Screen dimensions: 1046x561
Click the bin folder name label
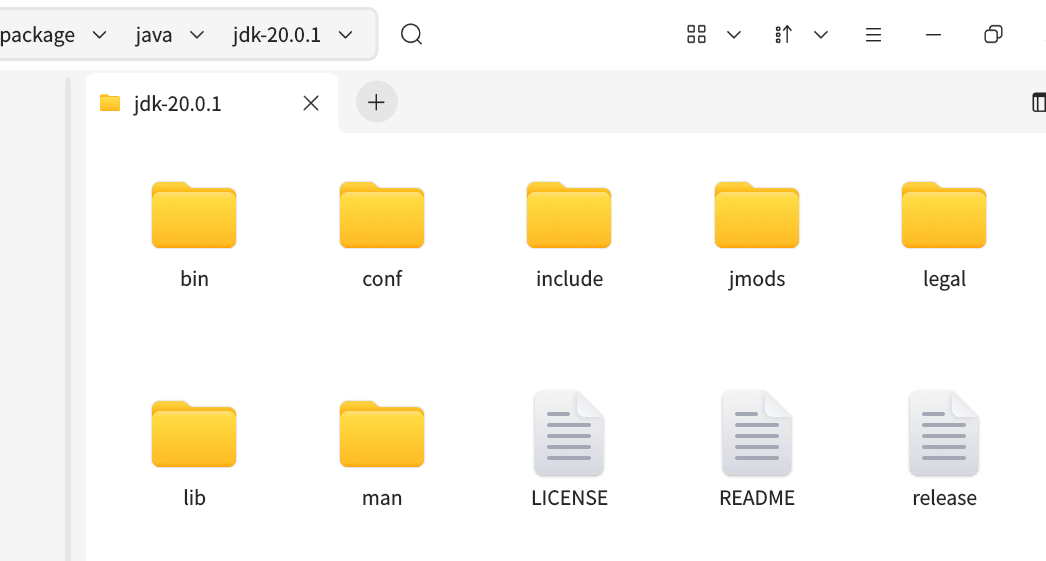pyautogui.click(x=194, y=279)
